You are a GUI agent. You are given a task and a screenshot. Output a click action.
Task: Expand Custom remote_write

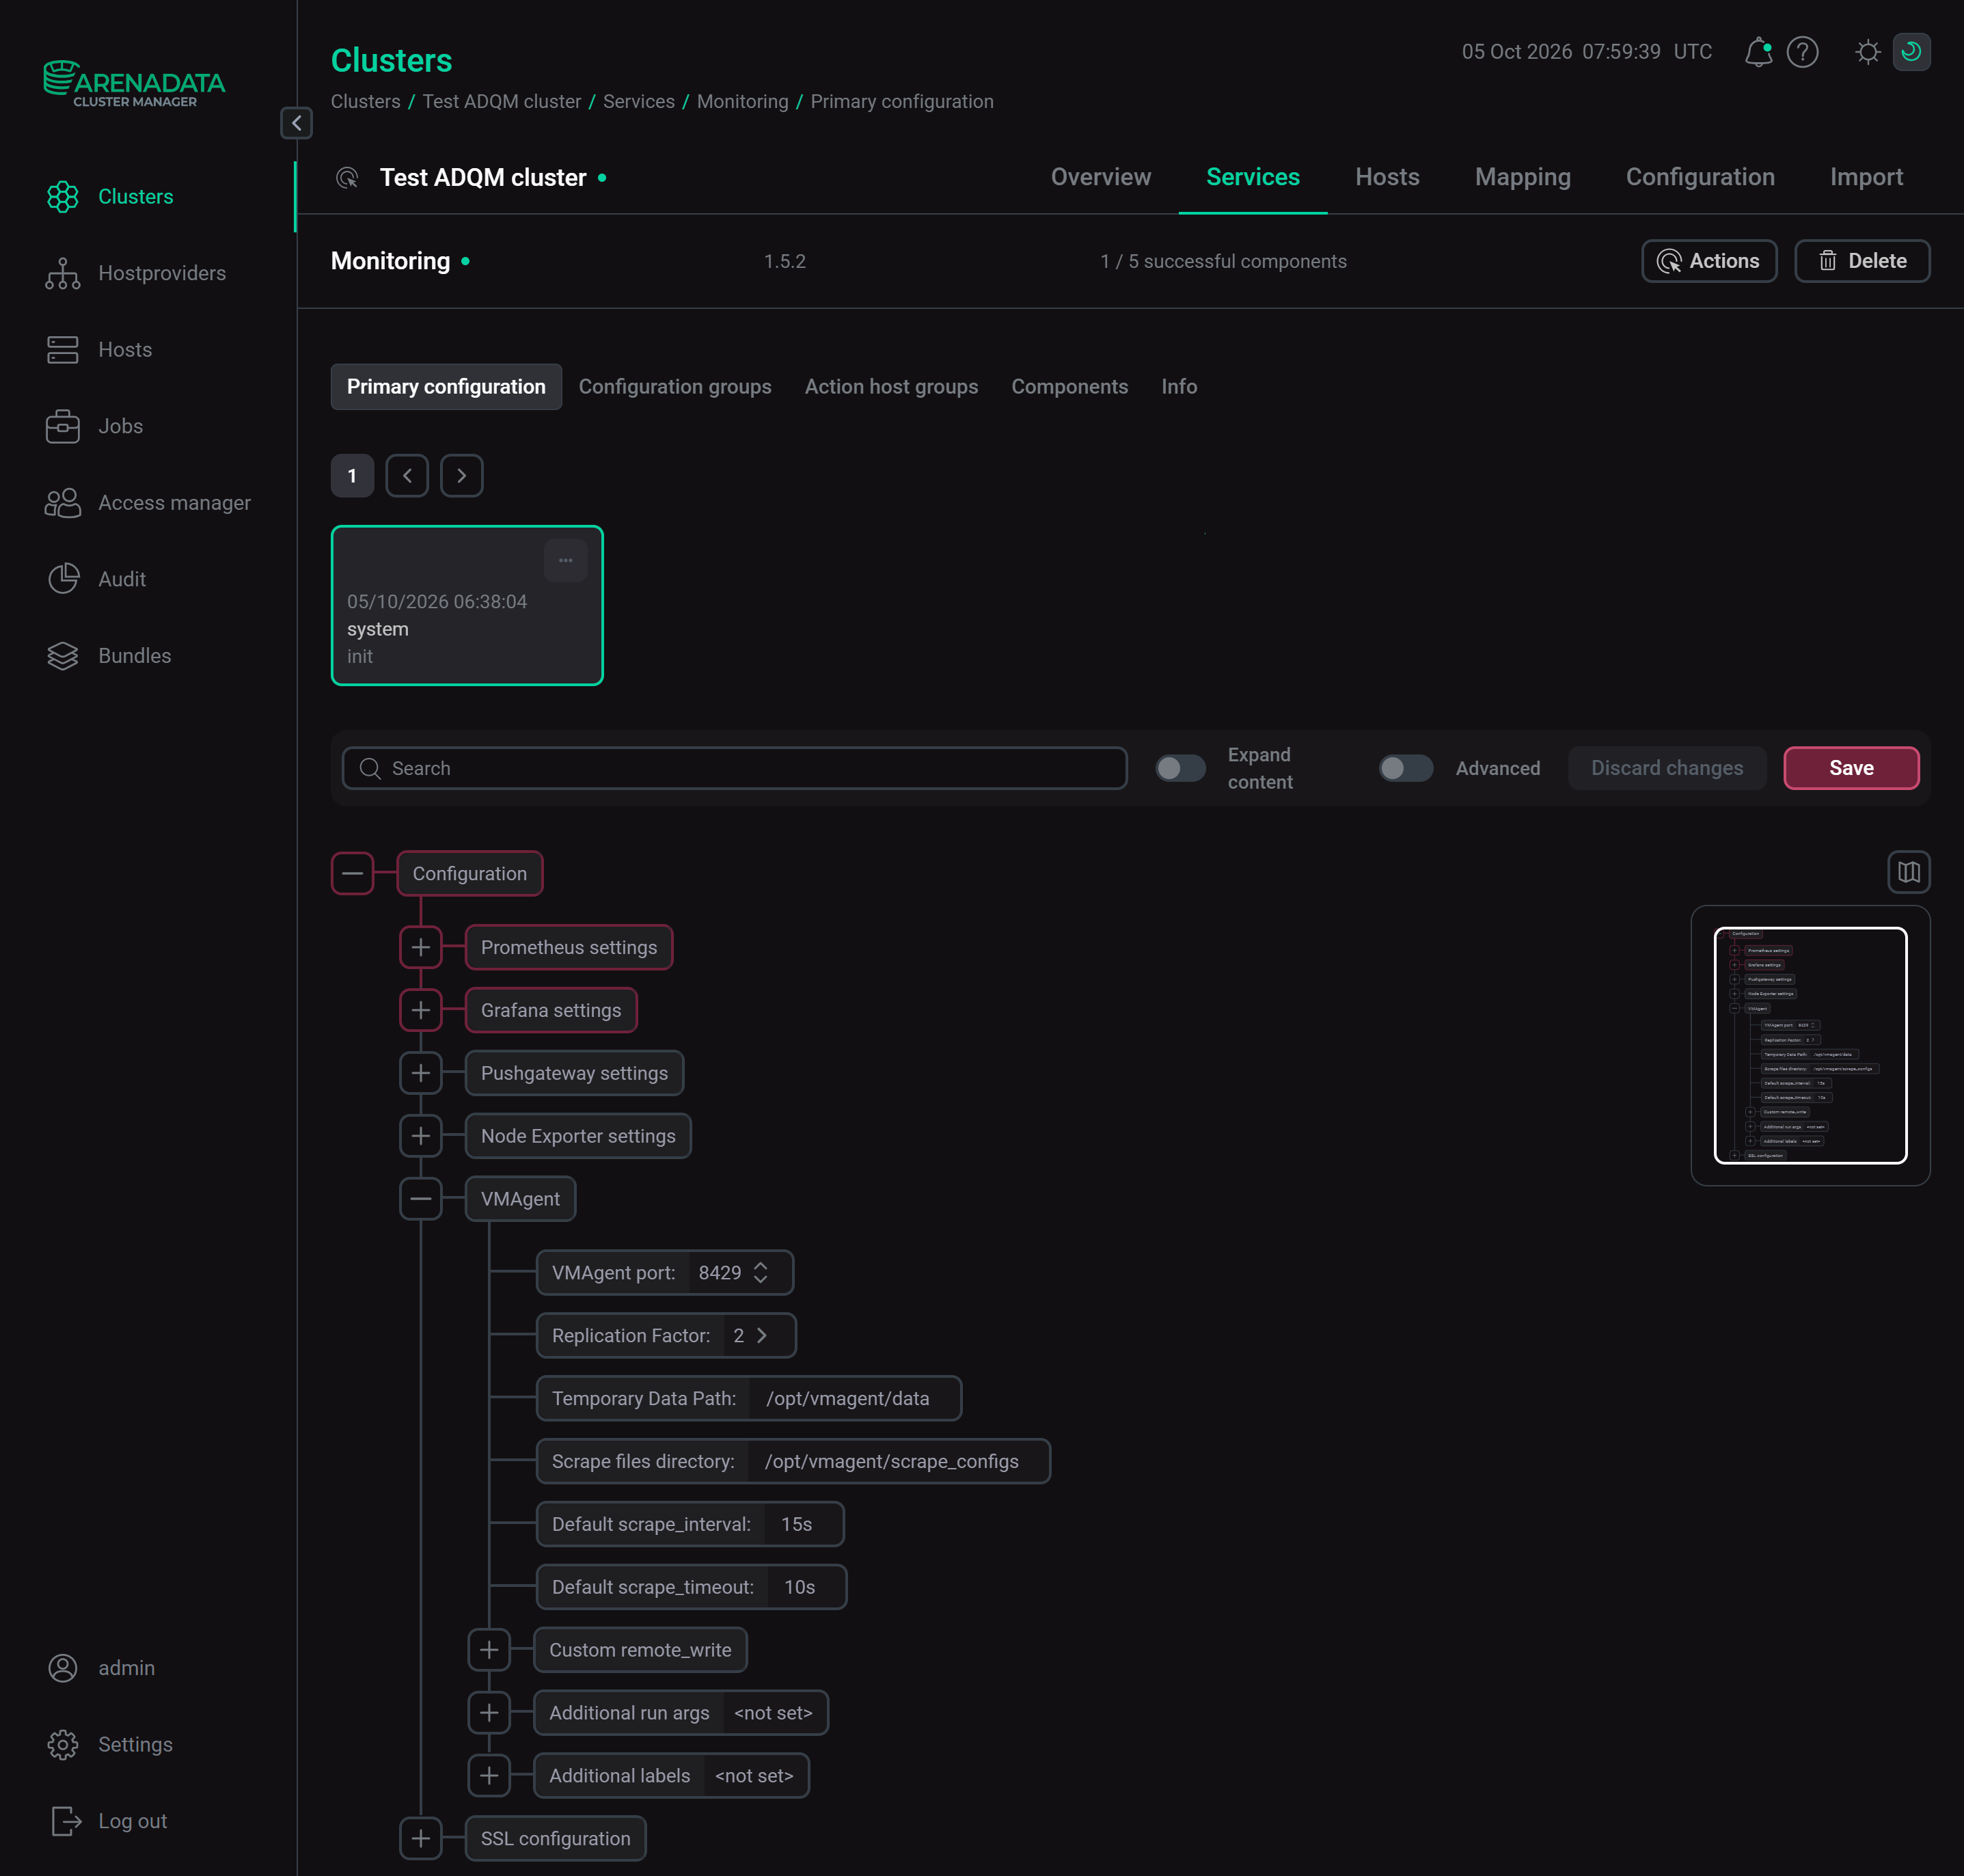click(x=489, y=1650)
